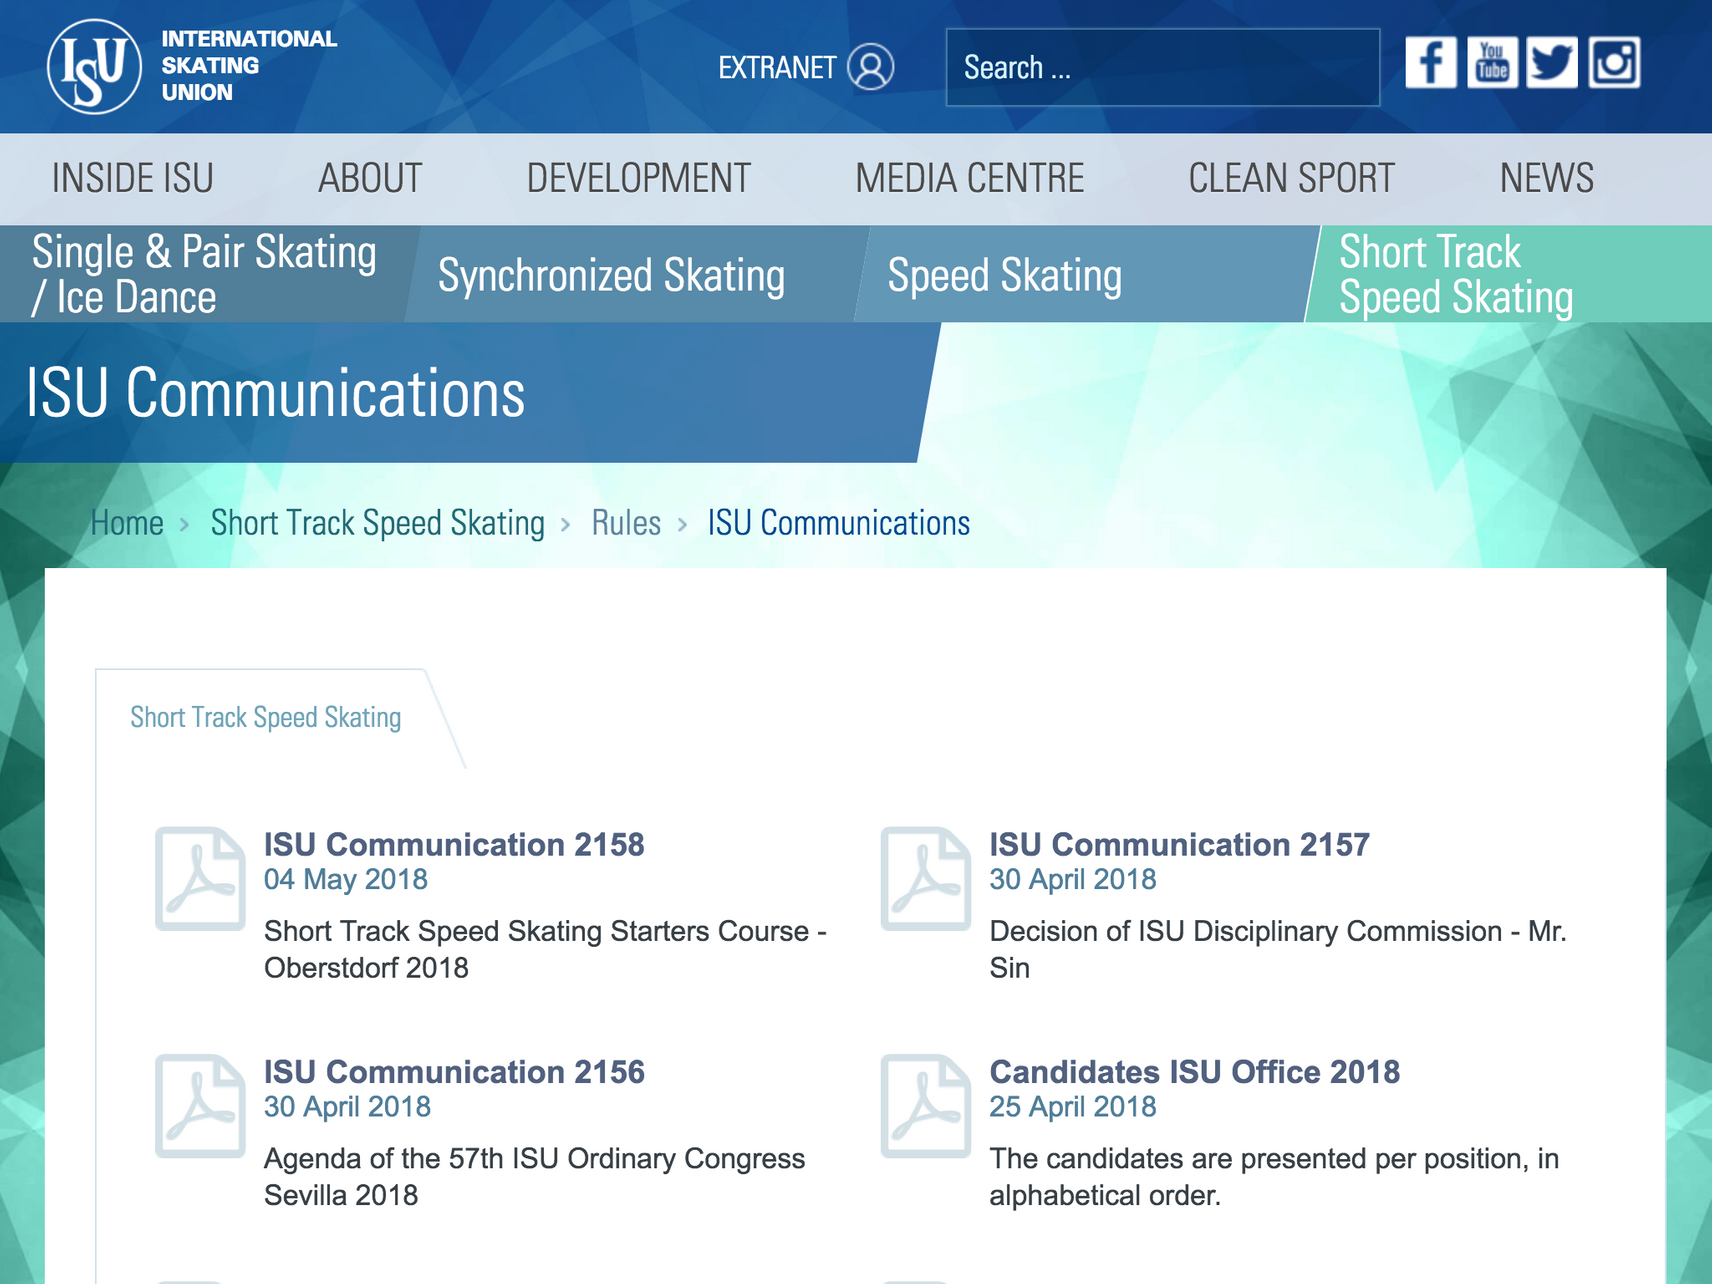
Task: Open ISU Communication 2157 title link
Action: pyautogui.click(x=1179, y=844)
